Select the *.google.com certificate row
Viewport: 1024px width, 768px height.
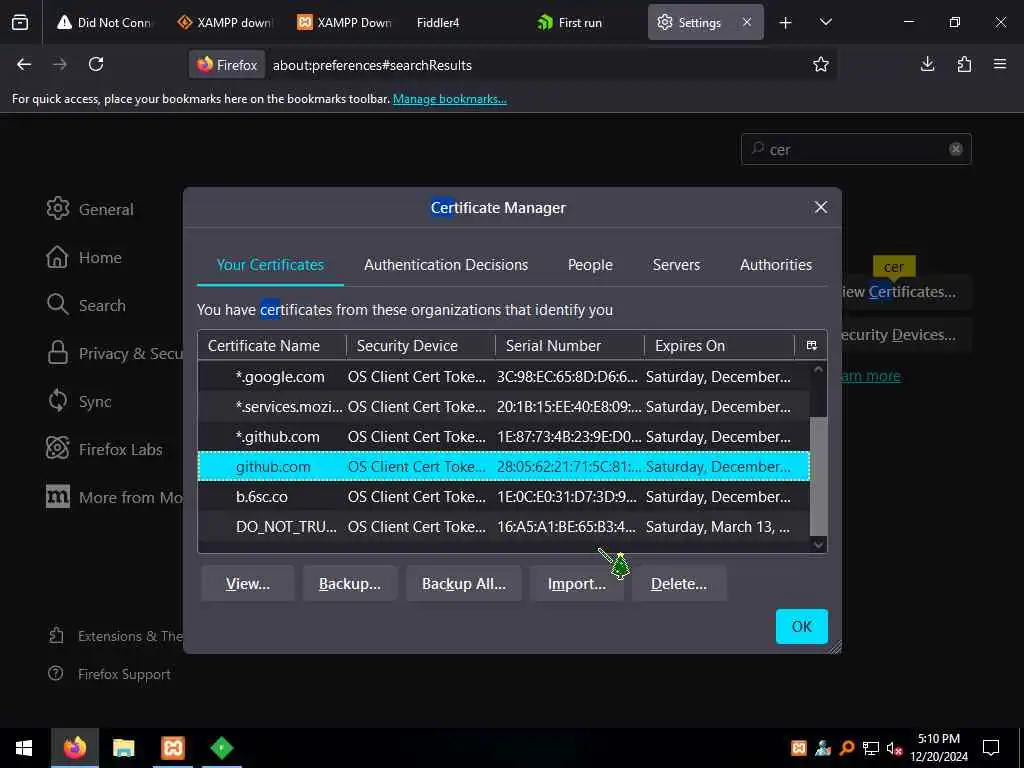pos(504,377)
